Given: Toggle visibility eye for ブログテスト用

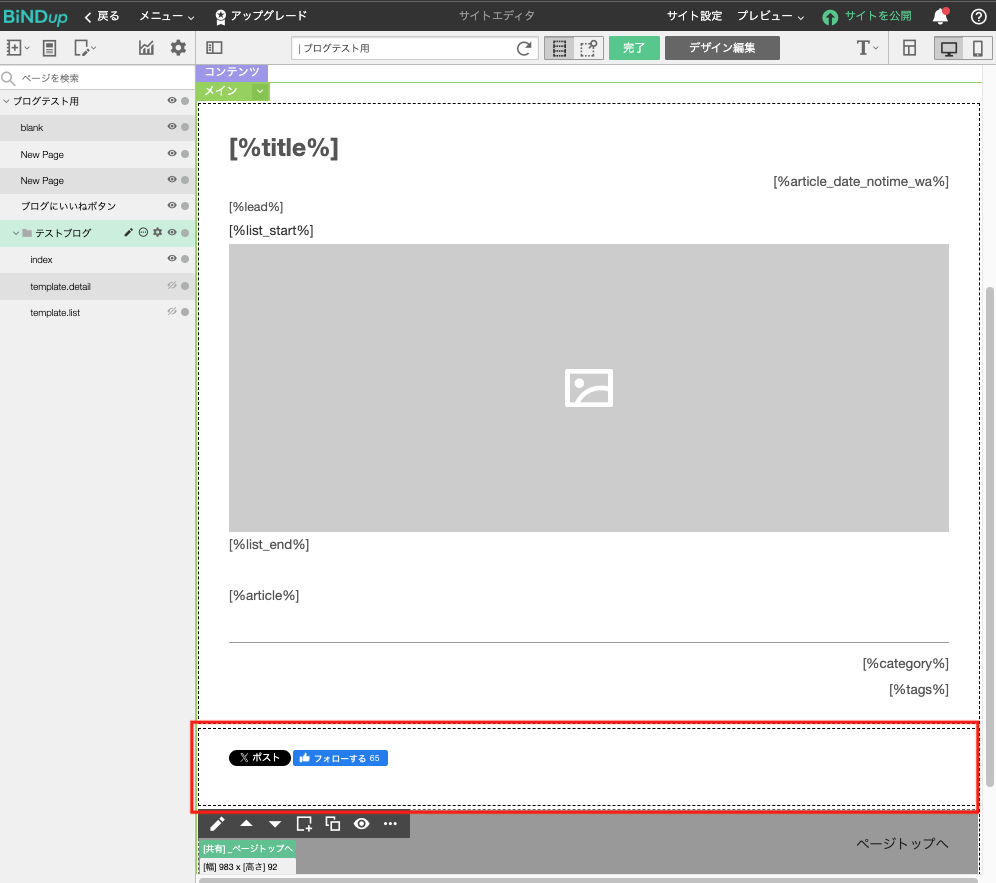Looking at the screenshot, I should [172, 100].
